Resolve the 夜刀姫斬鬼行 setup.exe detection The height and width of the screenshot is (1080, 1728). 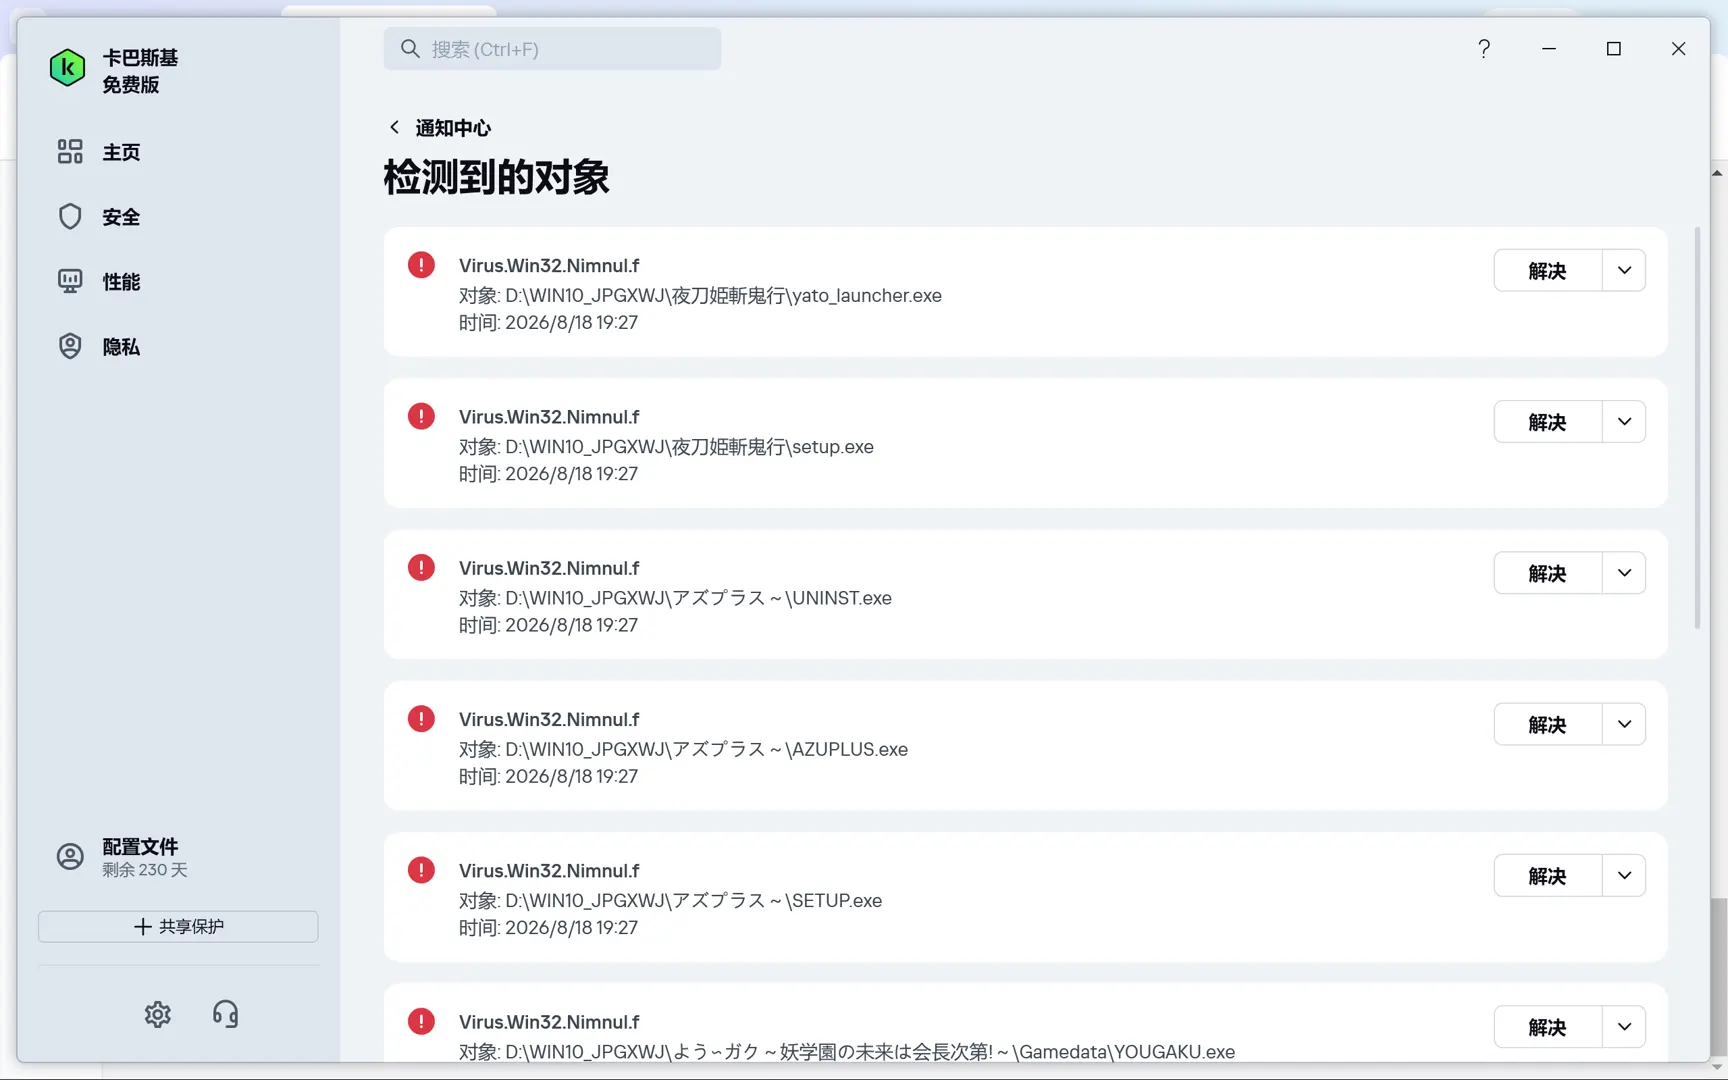pyautogui.click(x=1548, y=422)
